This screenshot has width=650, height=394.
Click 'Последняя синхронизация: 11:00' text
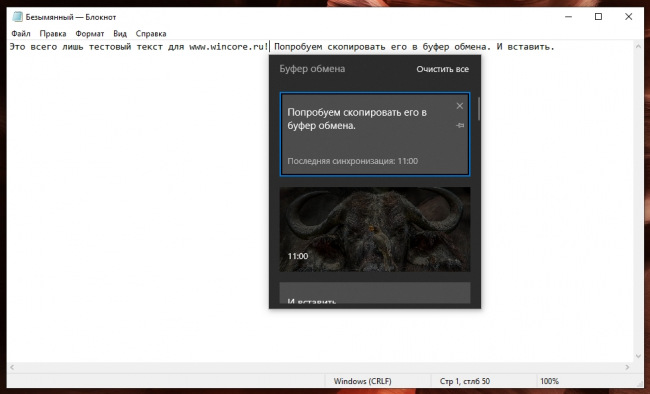[353, 161]
